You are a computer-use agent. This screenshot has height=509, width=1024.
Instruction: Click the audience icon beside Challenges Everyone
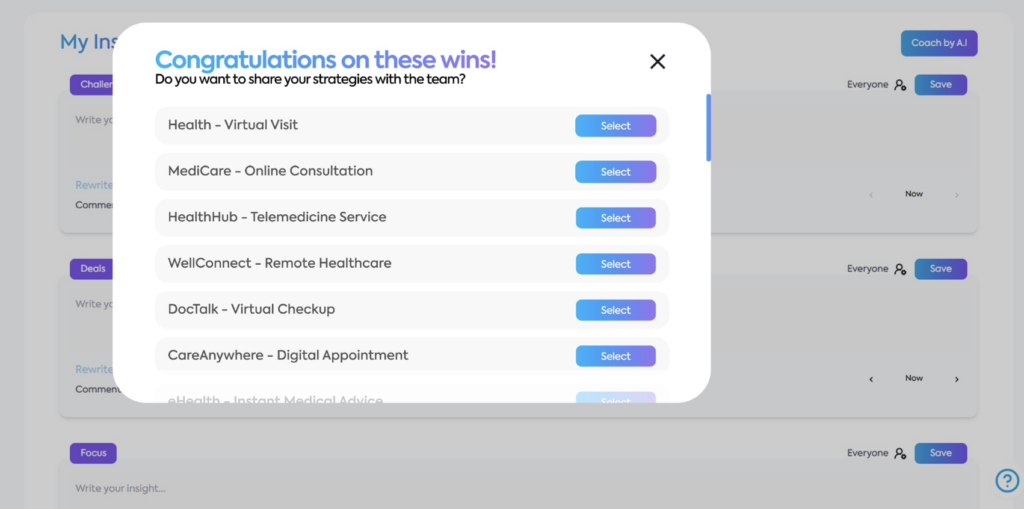pos(901,85)
